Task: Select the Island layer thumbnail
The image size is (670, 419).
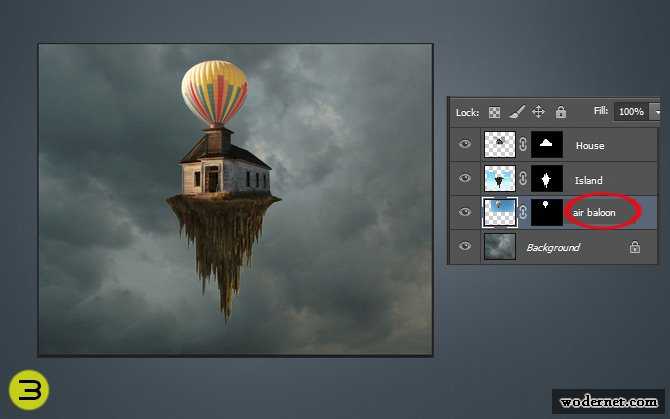Action: [x=499, y=180]
